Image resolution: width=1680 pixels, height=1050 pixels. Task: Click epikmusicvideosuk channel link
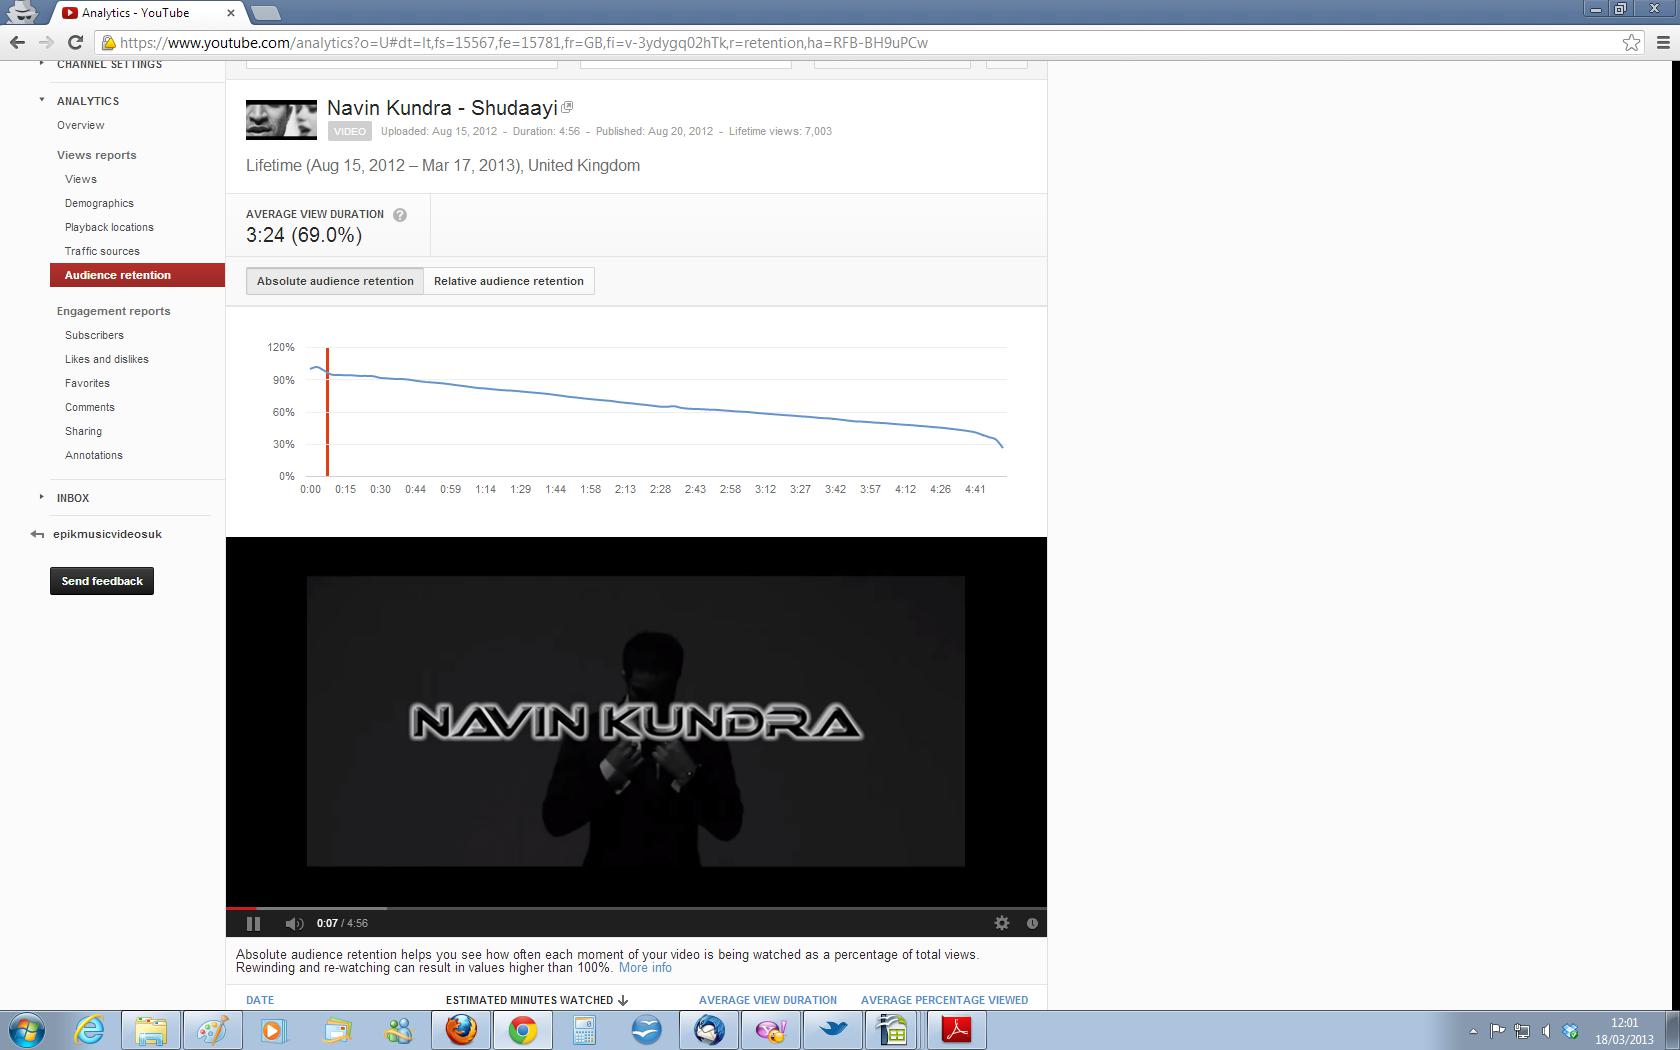107,534
